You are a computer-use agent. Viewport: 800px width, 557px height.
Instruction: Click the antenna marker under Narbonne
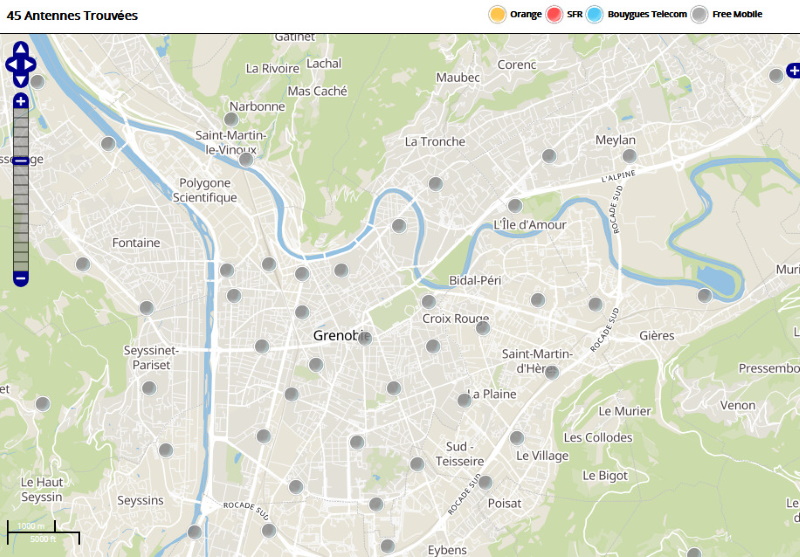(x=231, y=119)
